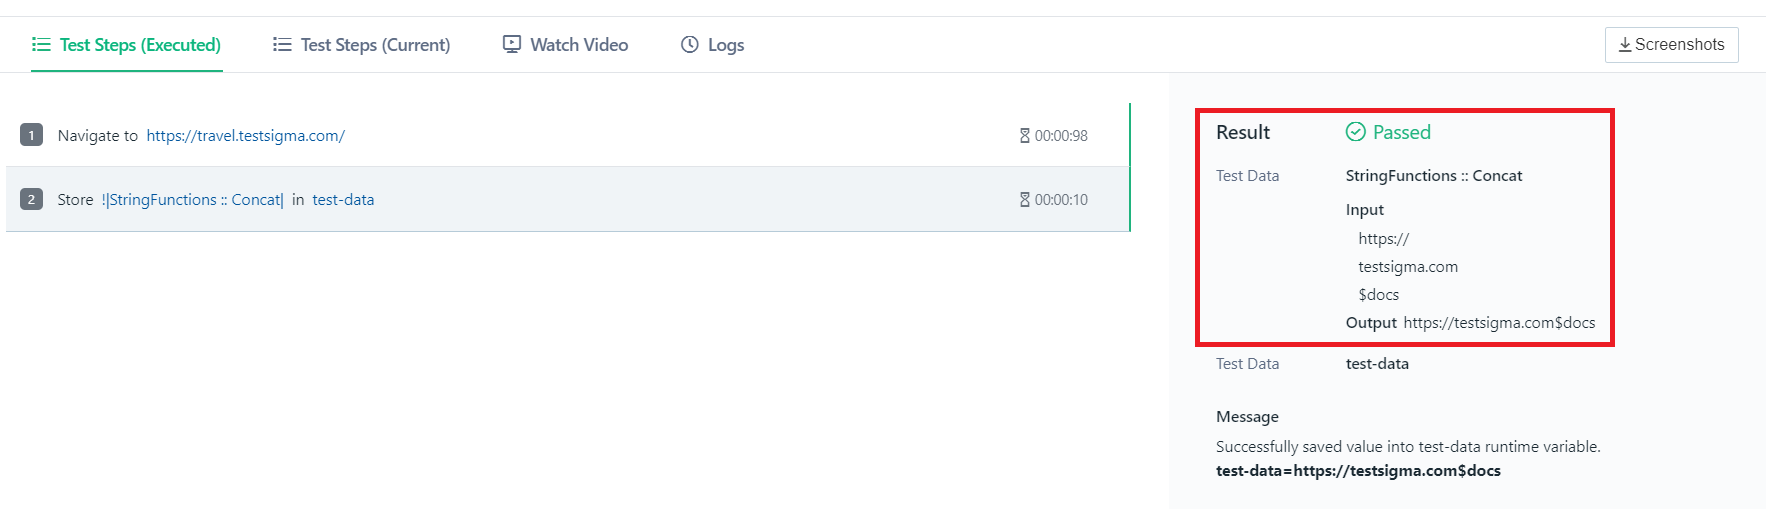Click the StringFunctions :: Concat step link
Viewport: 1766px width, 509px height.
tap(193, 200)
